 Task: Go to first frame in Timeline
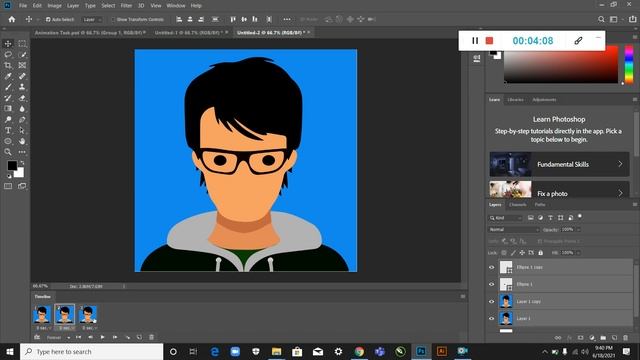(x=78, y=337)
